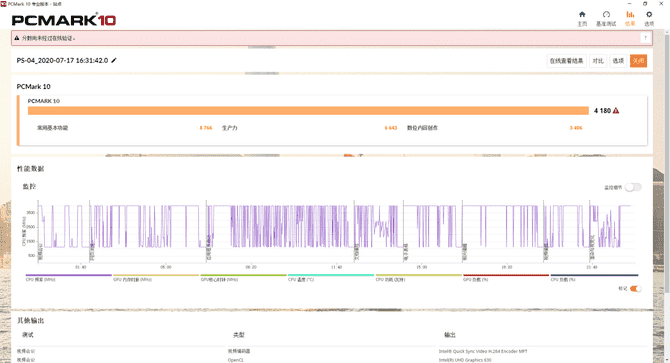Toggle the dark CPU 负载 (%) legend

click(x=594, y=278)
